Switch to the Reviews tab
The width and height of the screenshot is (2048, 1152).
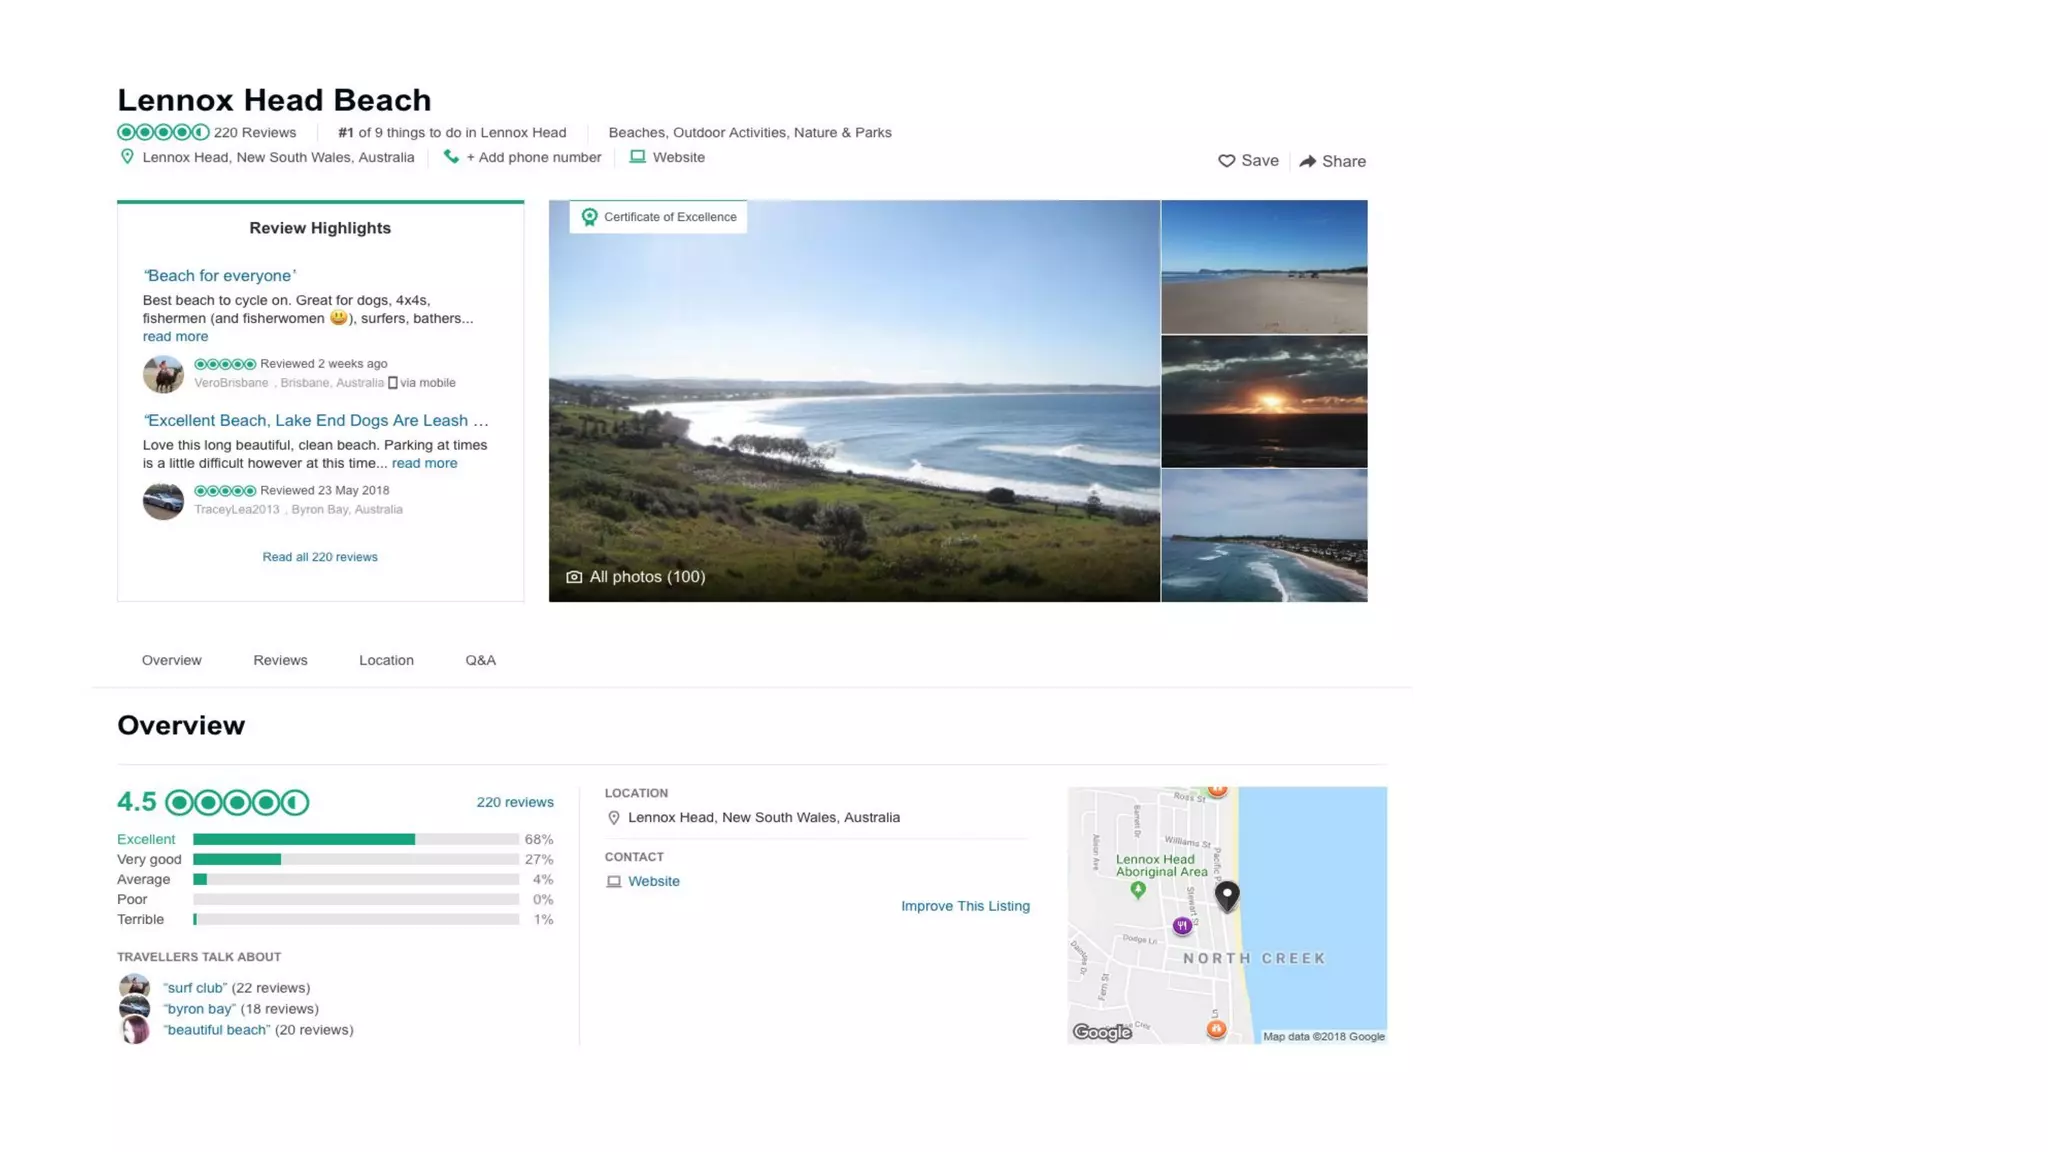point(280,660)
